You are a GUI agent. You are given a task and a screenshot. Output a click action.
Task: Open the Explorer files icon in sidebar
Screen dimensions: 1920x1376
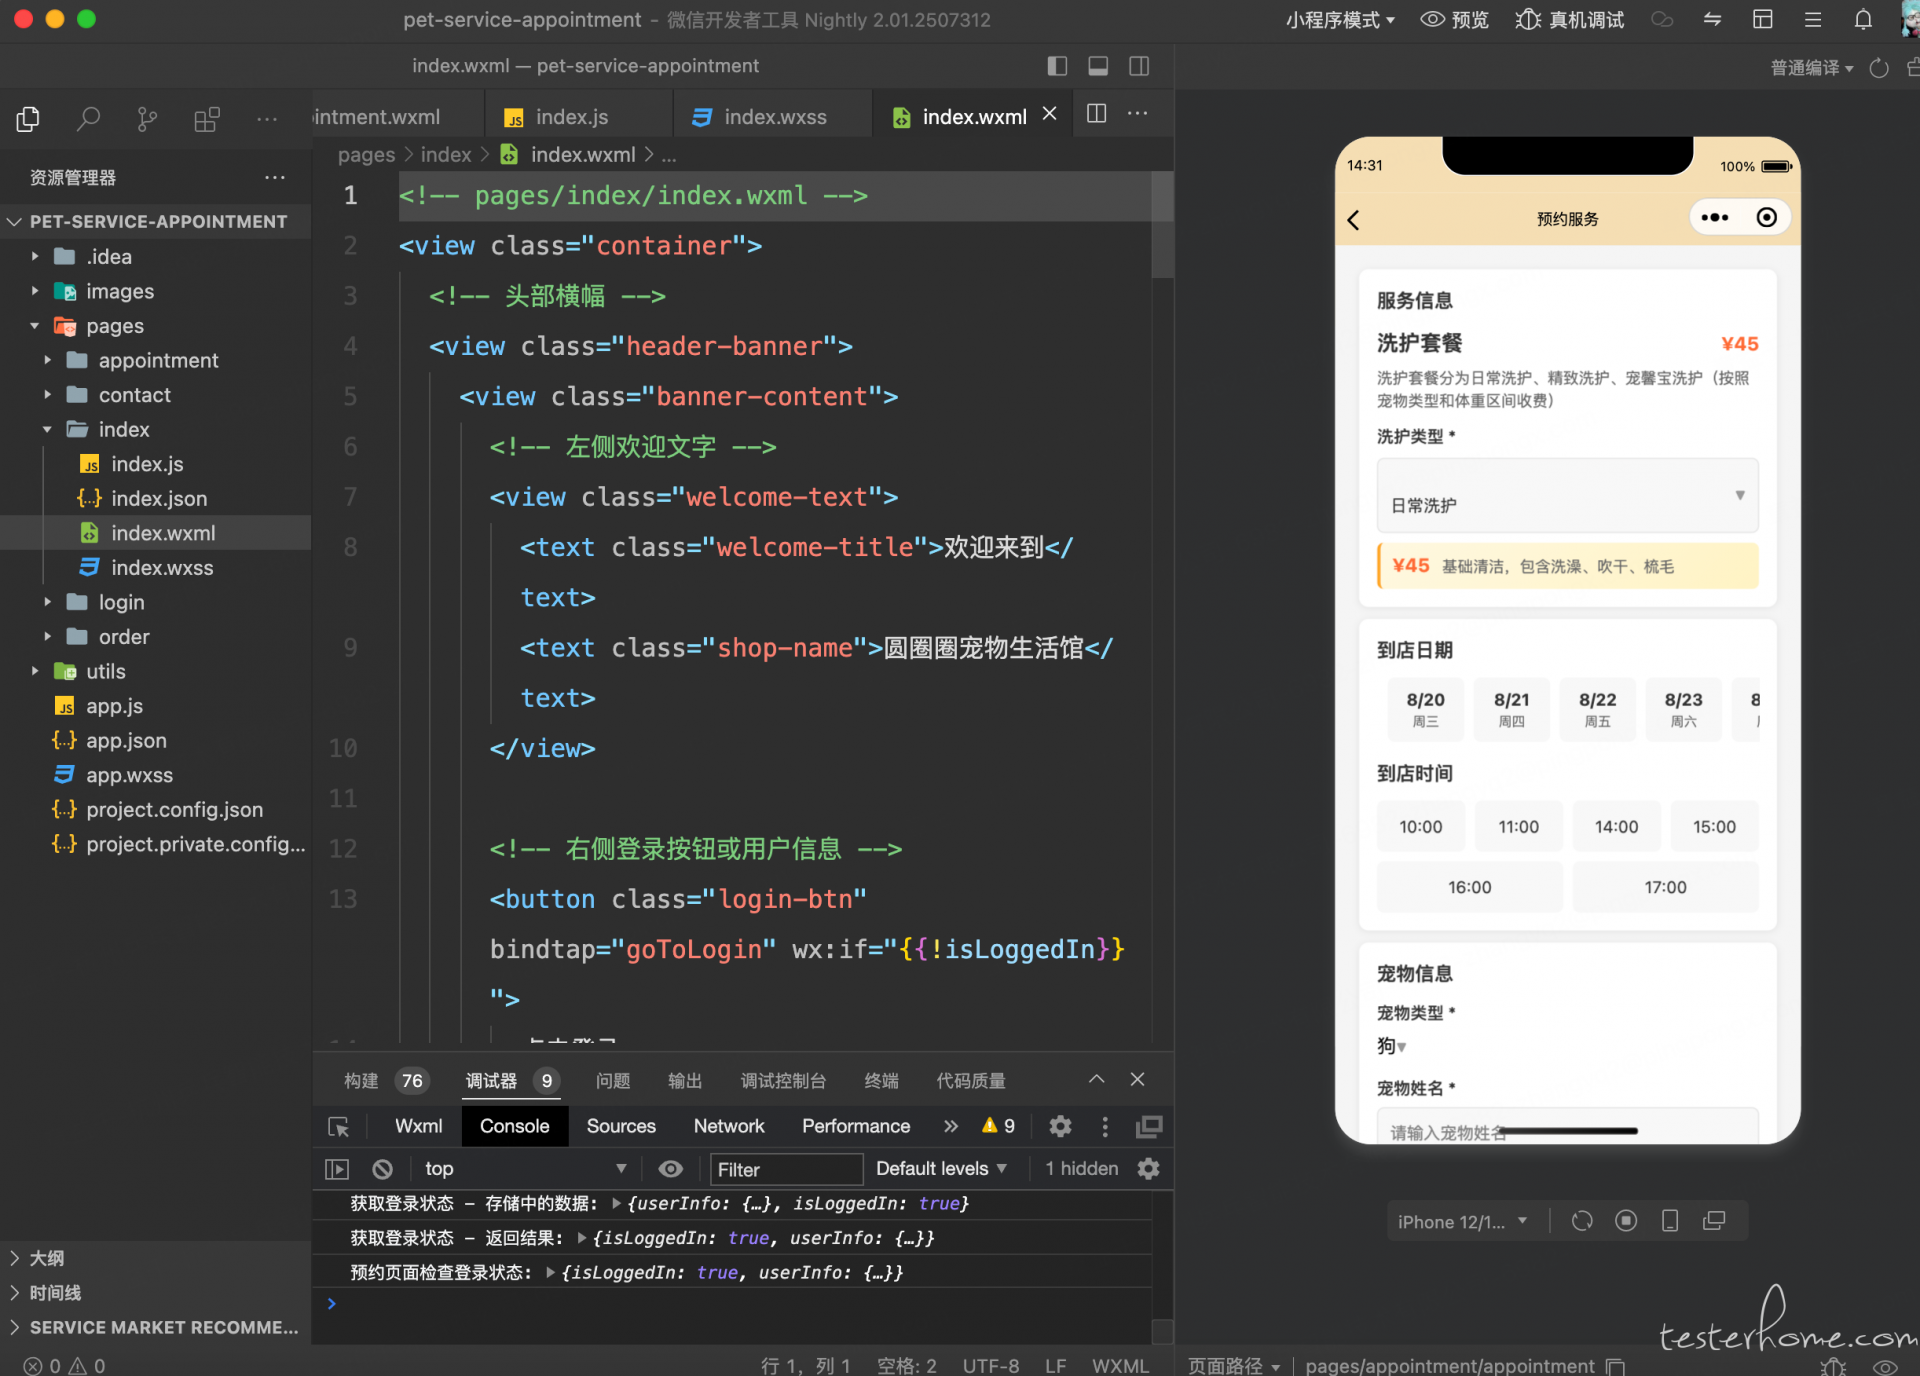[28, 120]
